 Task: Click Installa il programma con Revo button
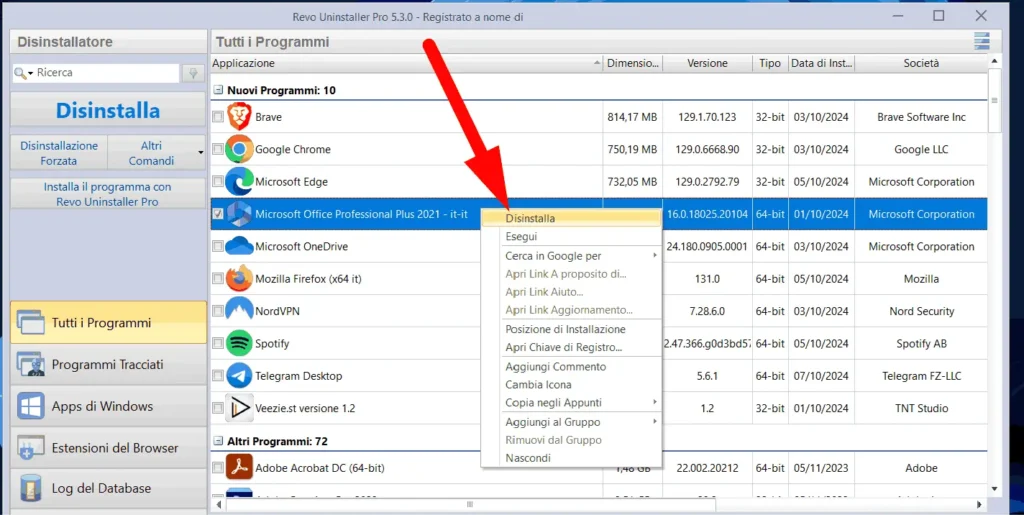(x=108, y=195)
